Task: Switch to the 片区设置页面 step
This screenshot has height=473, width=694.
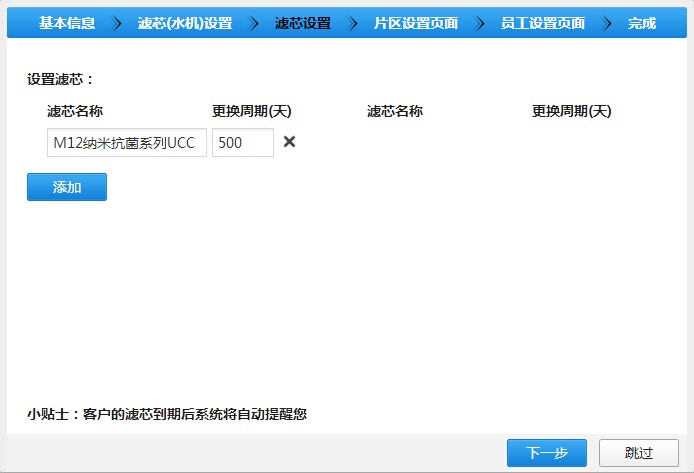Action: pos(415,22)
